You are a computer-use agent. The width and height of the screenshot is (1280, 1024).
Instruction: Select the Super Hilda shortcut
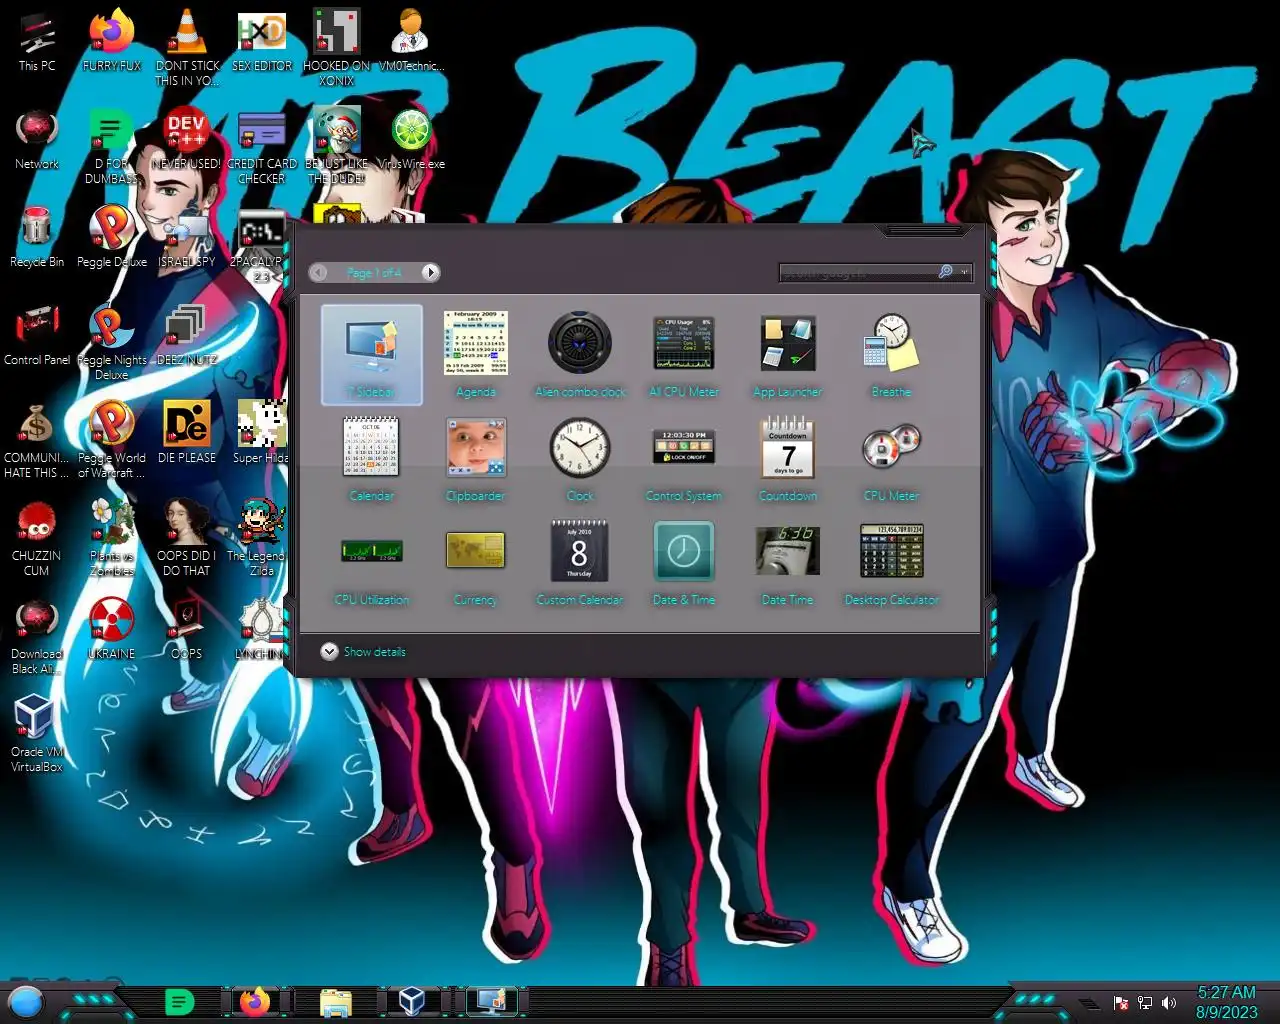click(262, 434)
